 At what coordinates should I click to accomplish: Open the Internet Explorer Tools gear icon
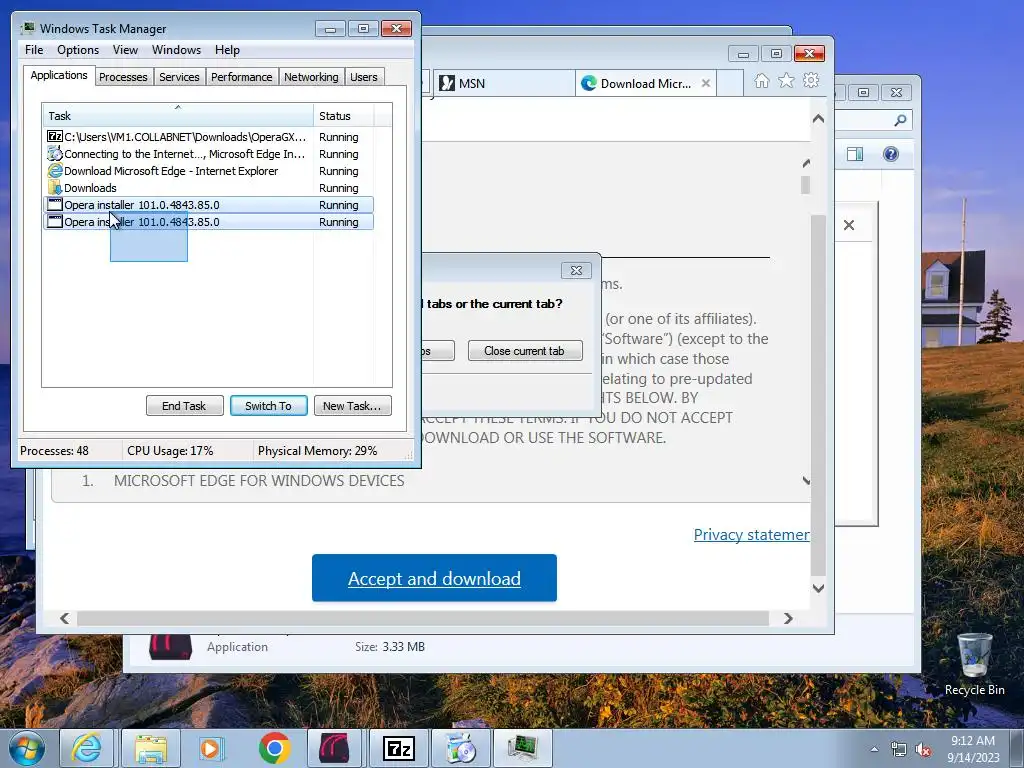pos(811,80)
